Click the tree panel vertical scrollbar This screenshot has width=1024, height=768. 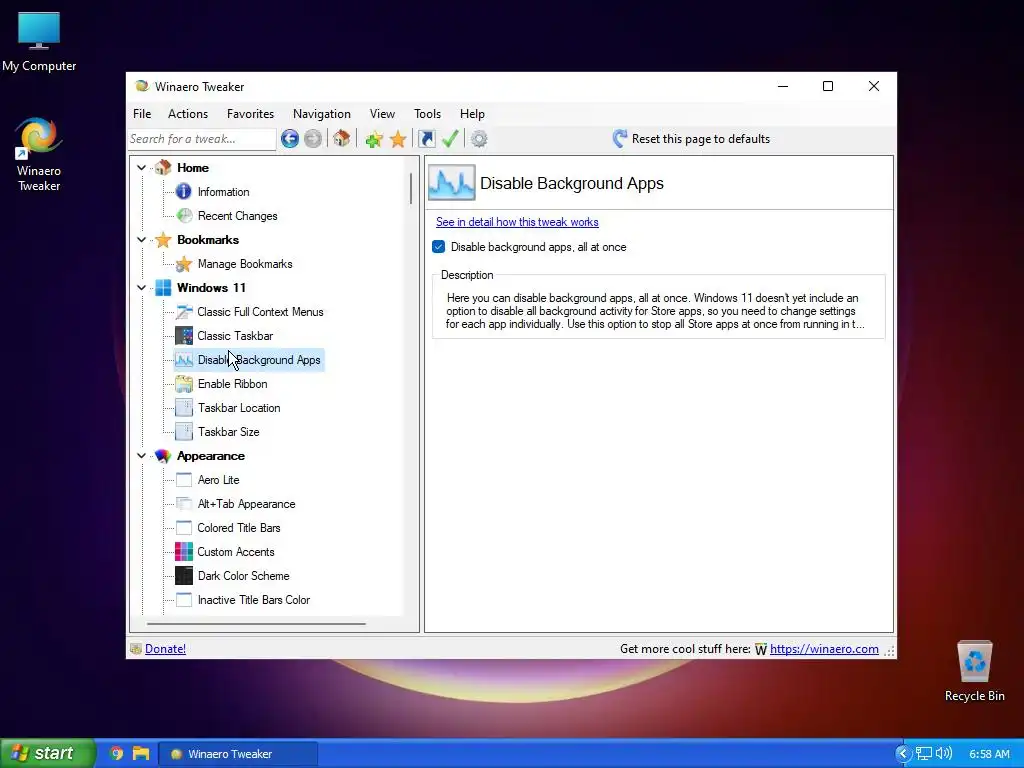pyautogui.click(x=411, y=188)
